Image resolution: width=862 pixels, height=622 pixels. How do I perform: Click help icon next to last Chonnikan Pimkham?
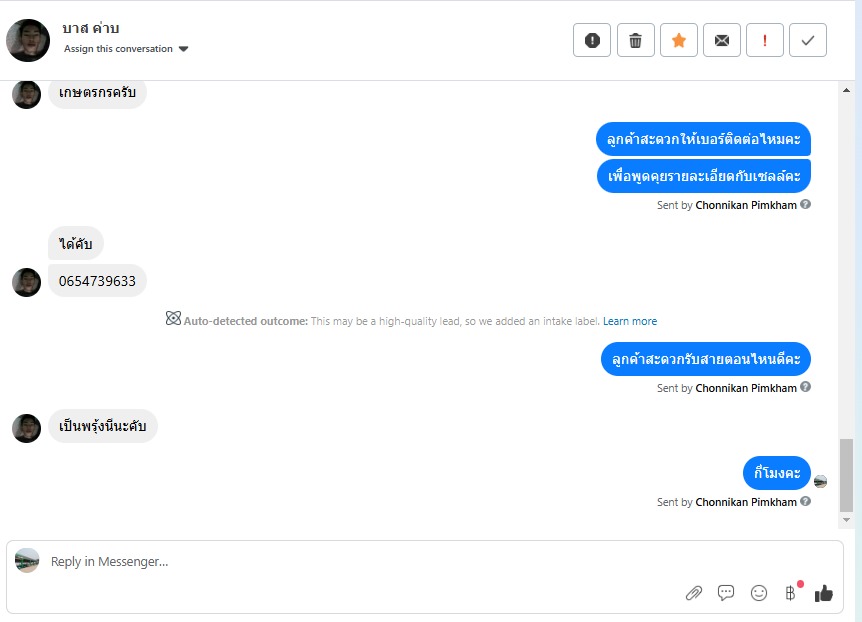point(806,502)
